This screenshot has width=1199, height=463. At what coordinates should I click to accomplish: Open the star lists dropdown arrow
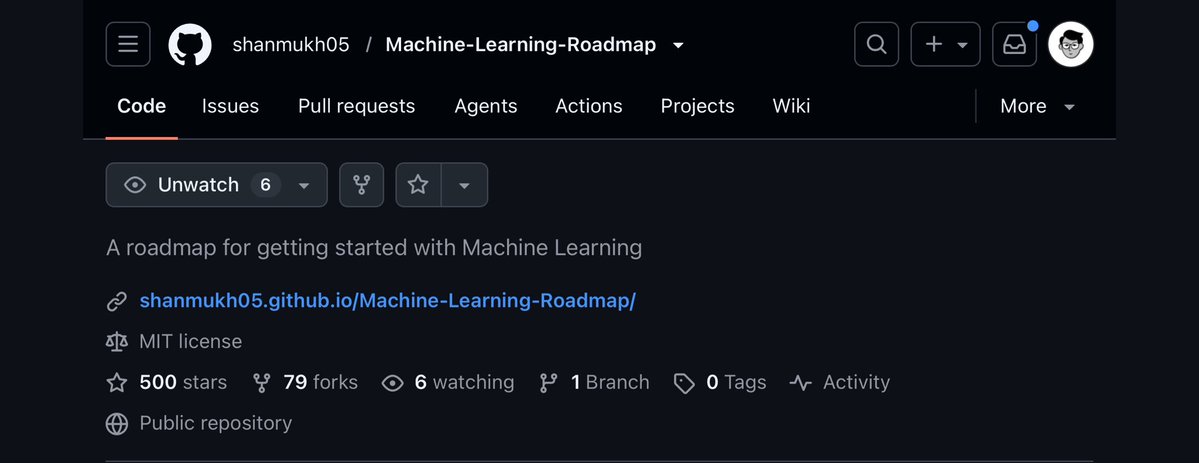point(464,184)
